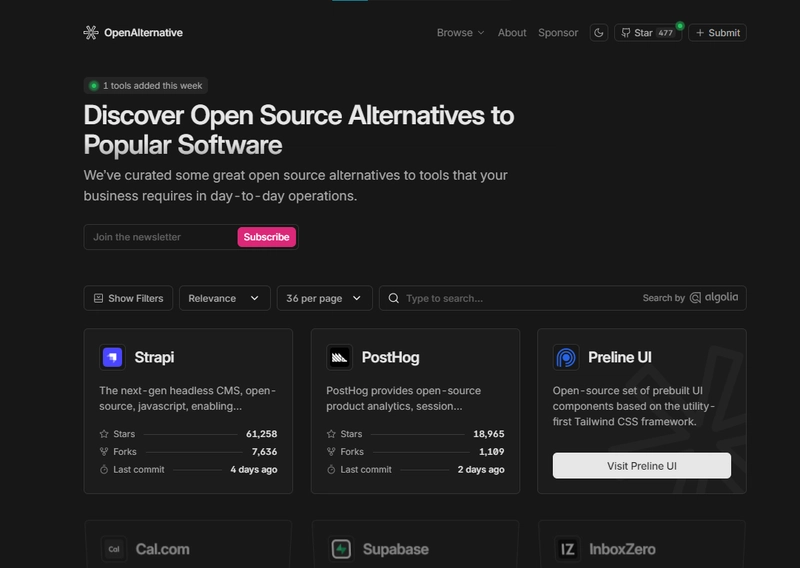Click the PostHog logo icon
Viewport: 800px width, 568px height.
click(339, 357)
